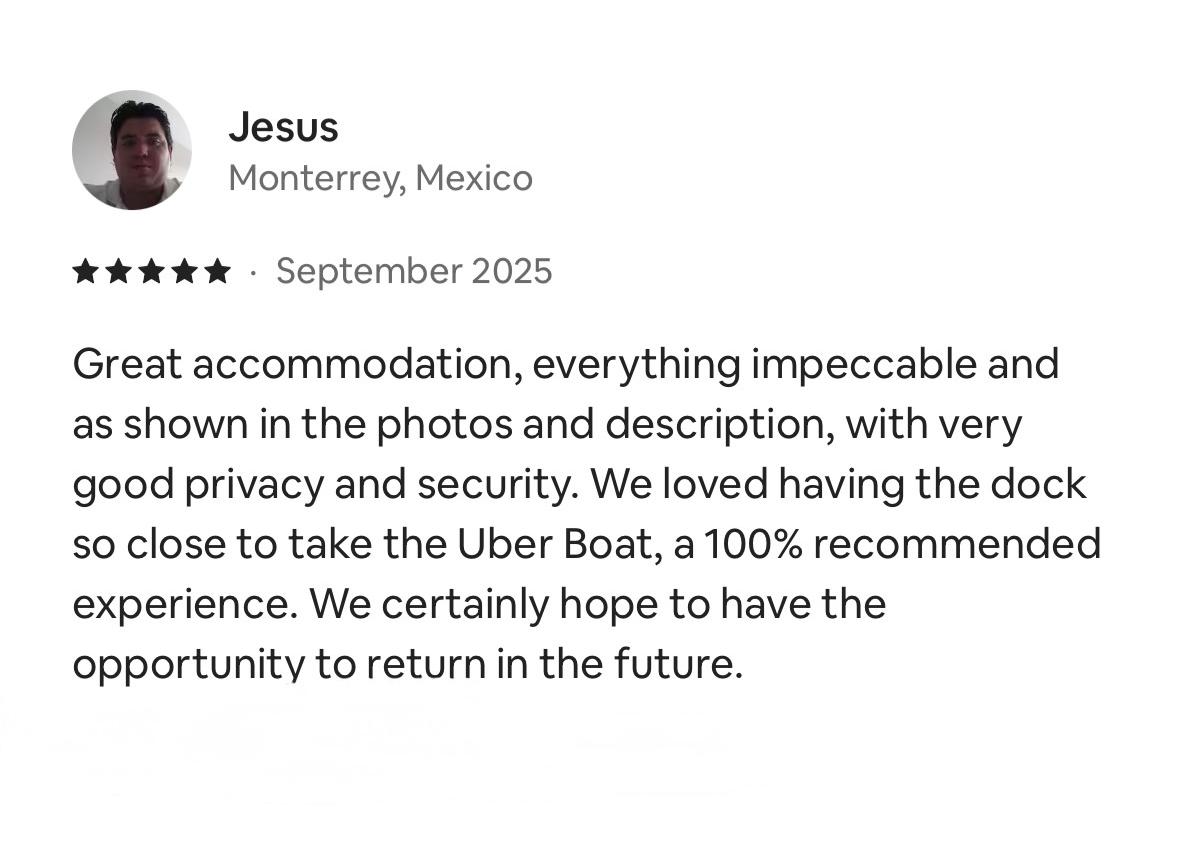This screenshot has height=868, width=1179.
Task: Click the Monterrey, Mexico location text
Action: click(380, 178)
